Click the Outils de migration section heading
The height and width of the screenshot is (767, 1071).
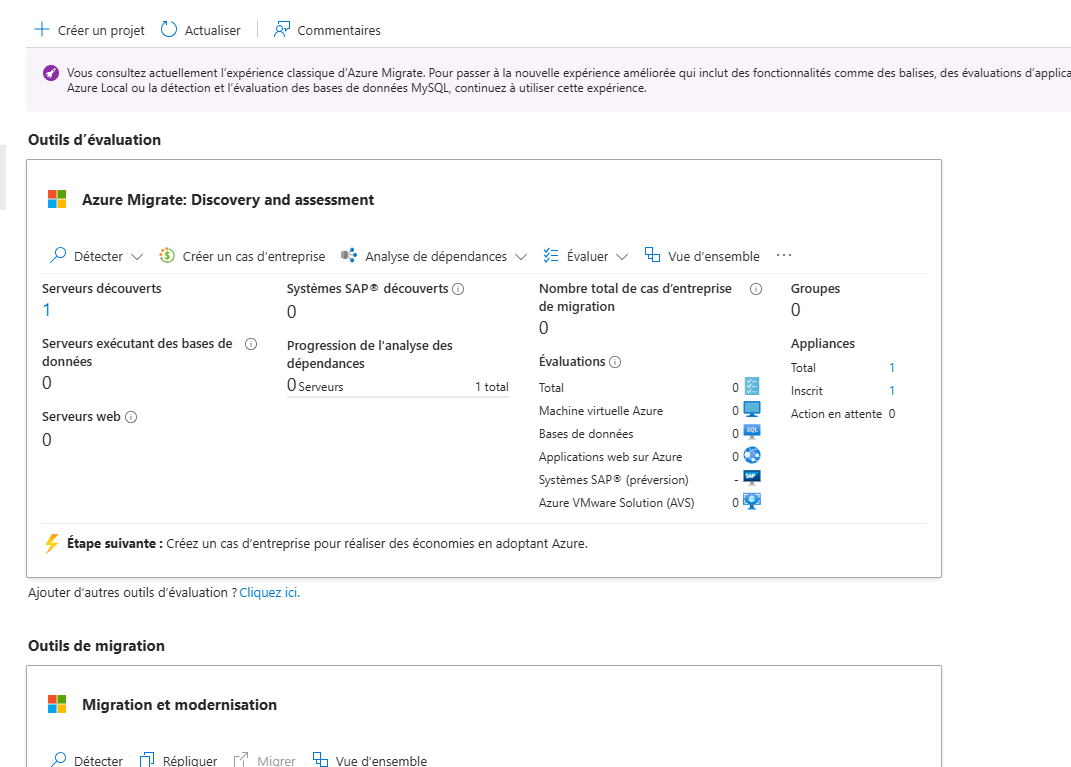point(96,646)
